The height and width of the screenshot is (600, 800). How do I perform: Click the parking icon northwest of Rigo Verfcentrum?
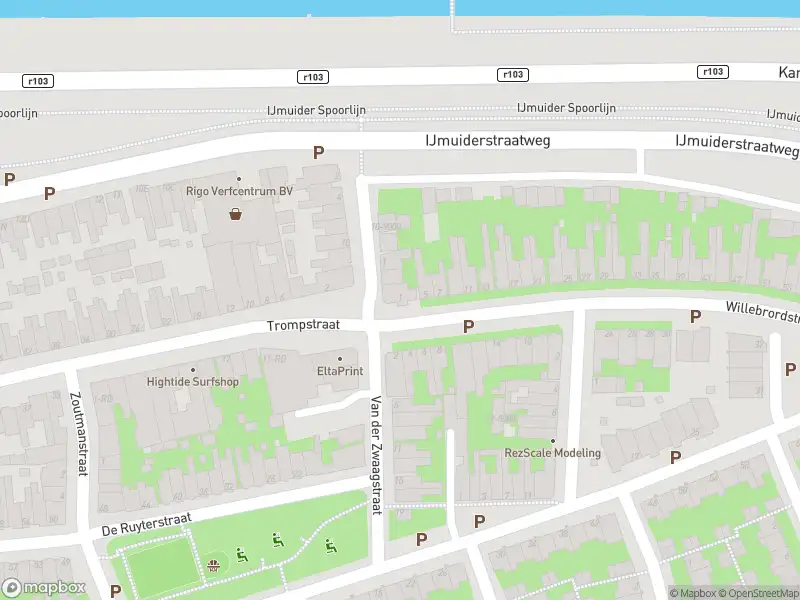click(x=48, y=193)
